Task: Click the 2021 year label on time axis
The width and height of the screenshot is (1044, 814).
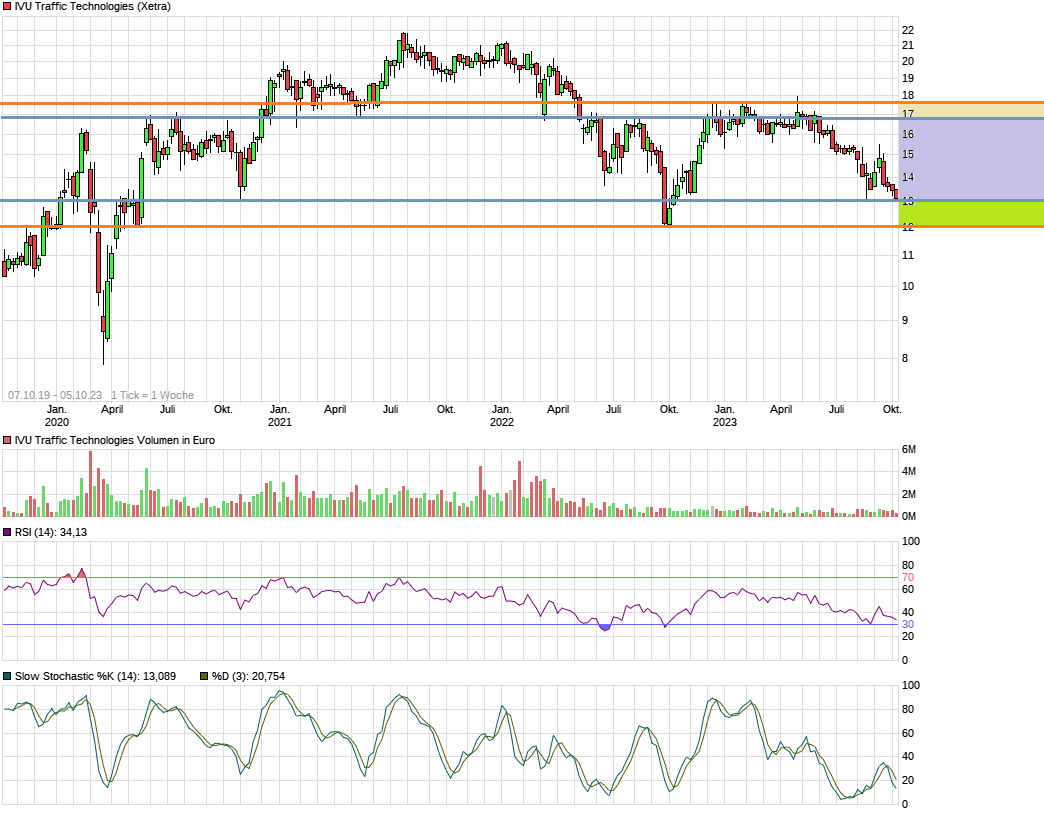Action: 280,422
